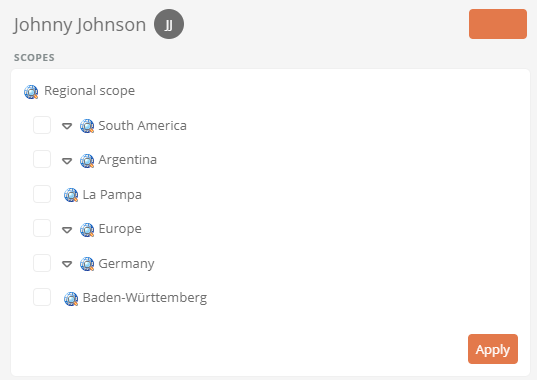Click the South America scope icon
The height and width of the screenshot is (380, 537).
pyautogui.click(x=87, y=126)
